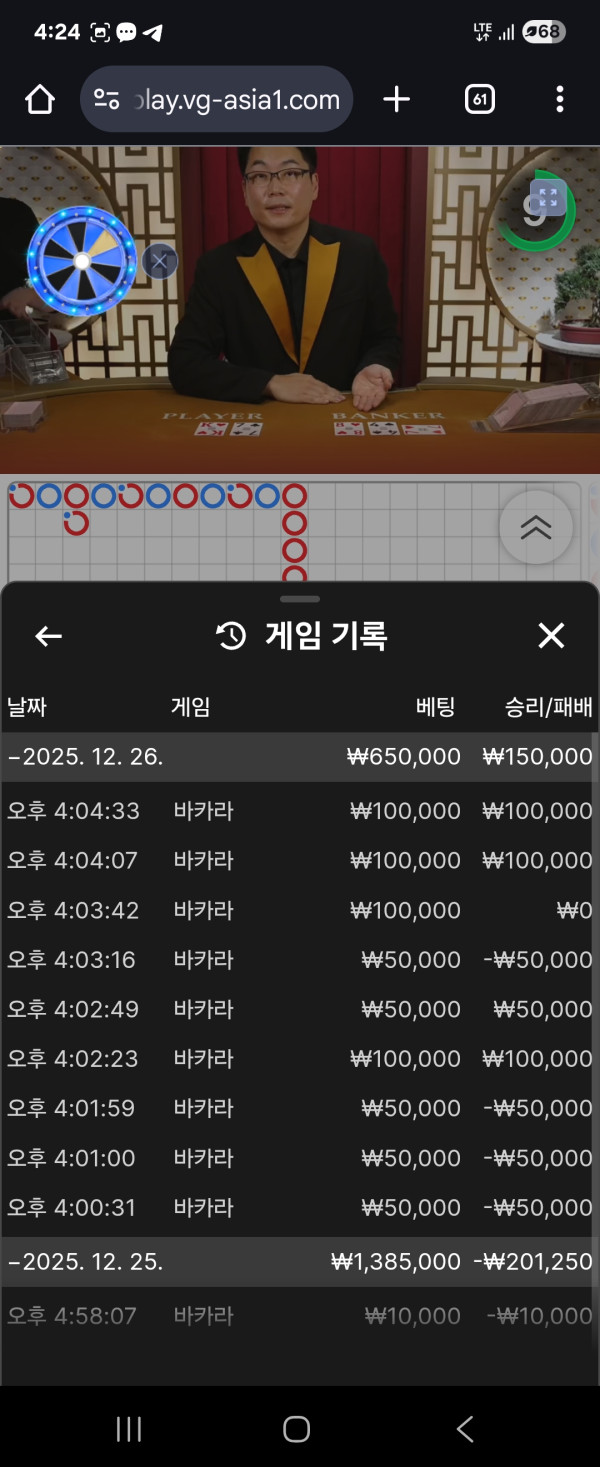Open a new tab with plus icon
Screen dimensions: 600x1467
click(x=397, y=99)
